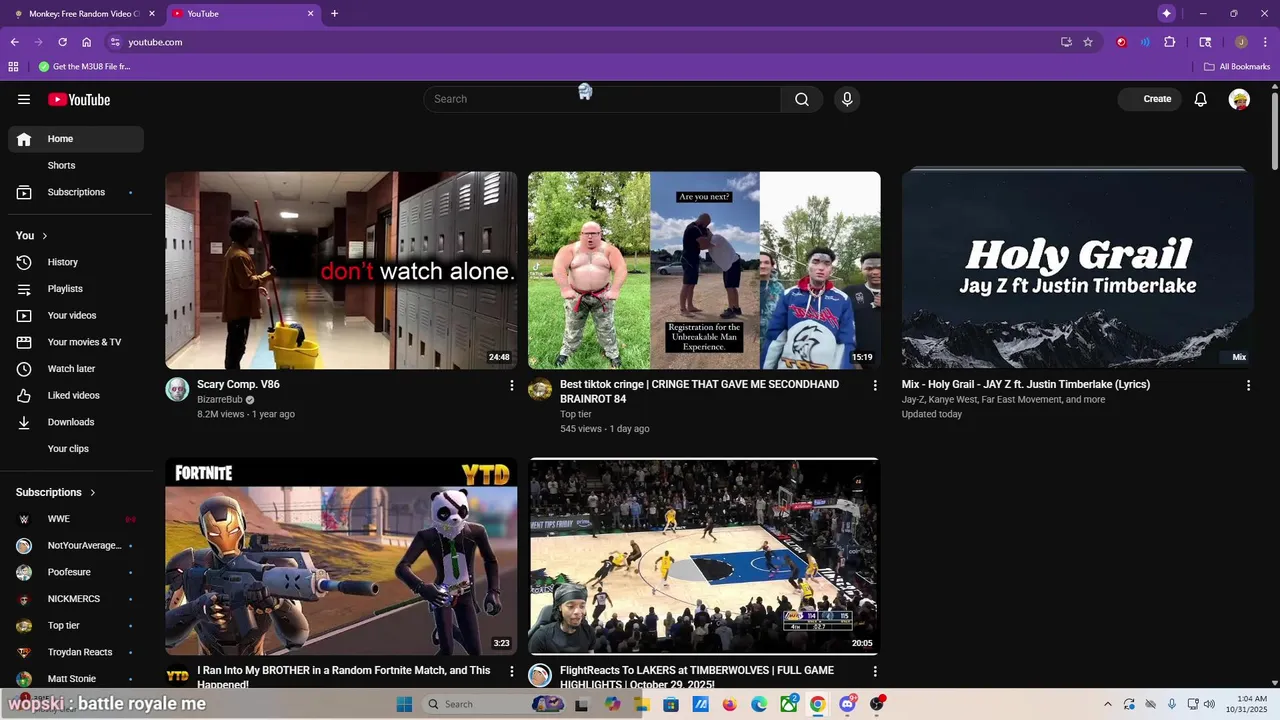Viewport: 1280px width, 720px height.
Task: Open the Scary Comp. V86 video thumbnail
Action: click(341, 270)
